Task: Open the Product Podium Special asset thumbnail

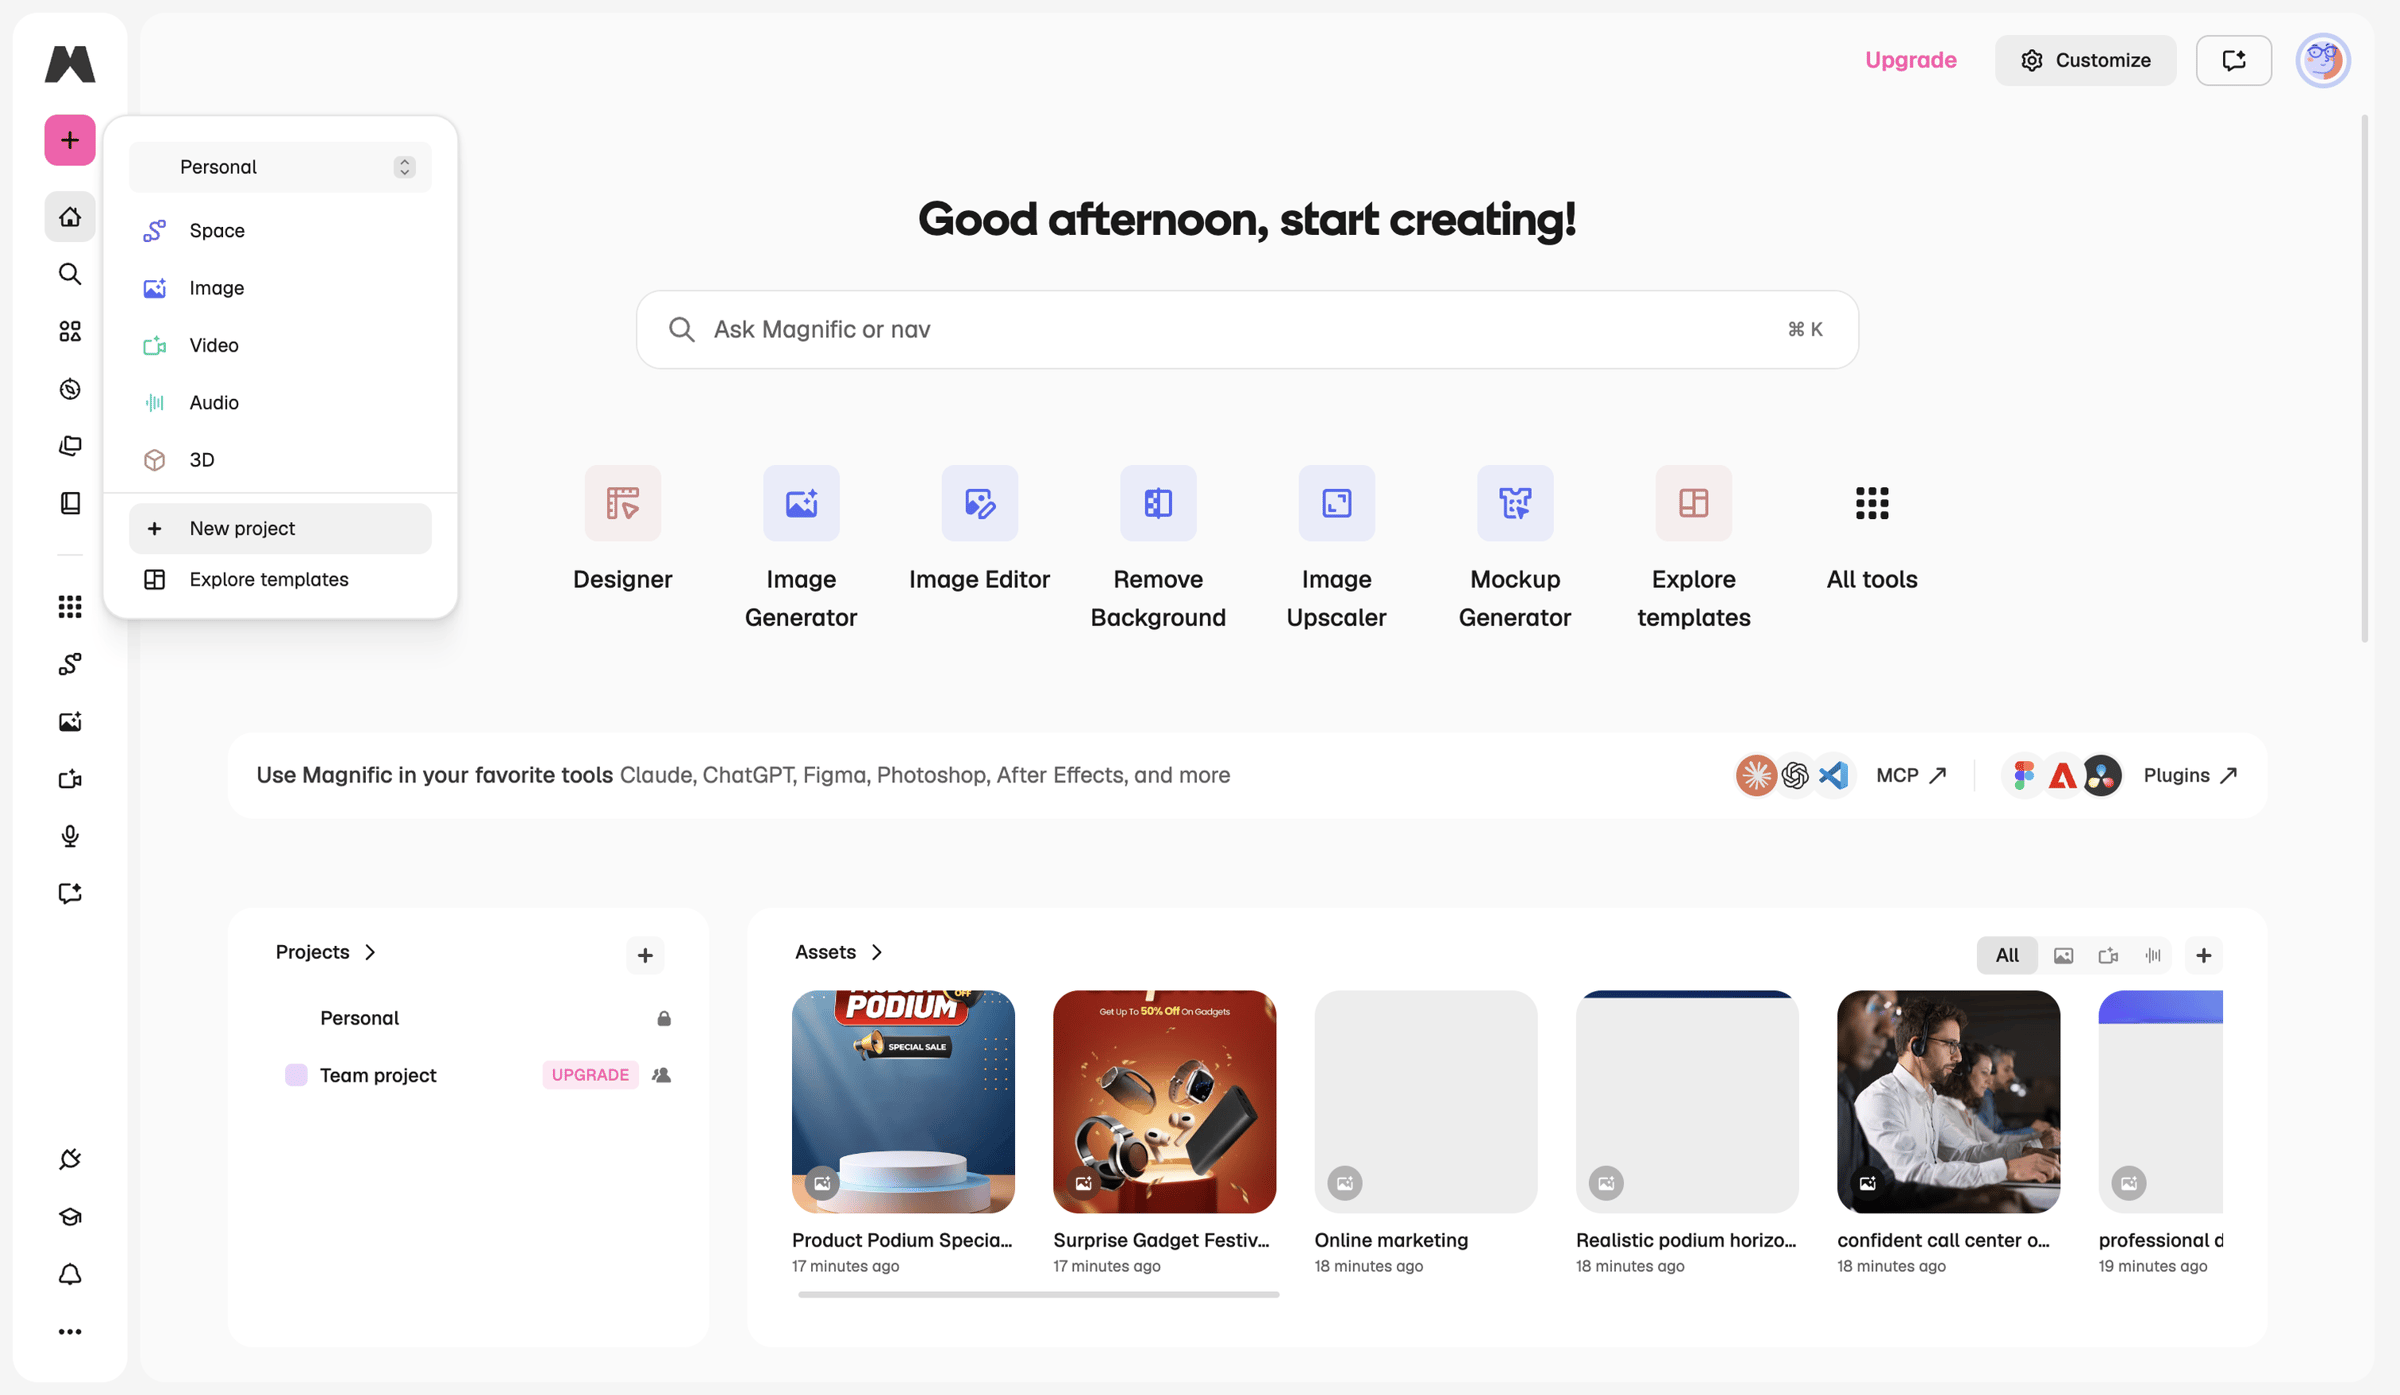Action: pyautogui.click(x=903, y=1101)
